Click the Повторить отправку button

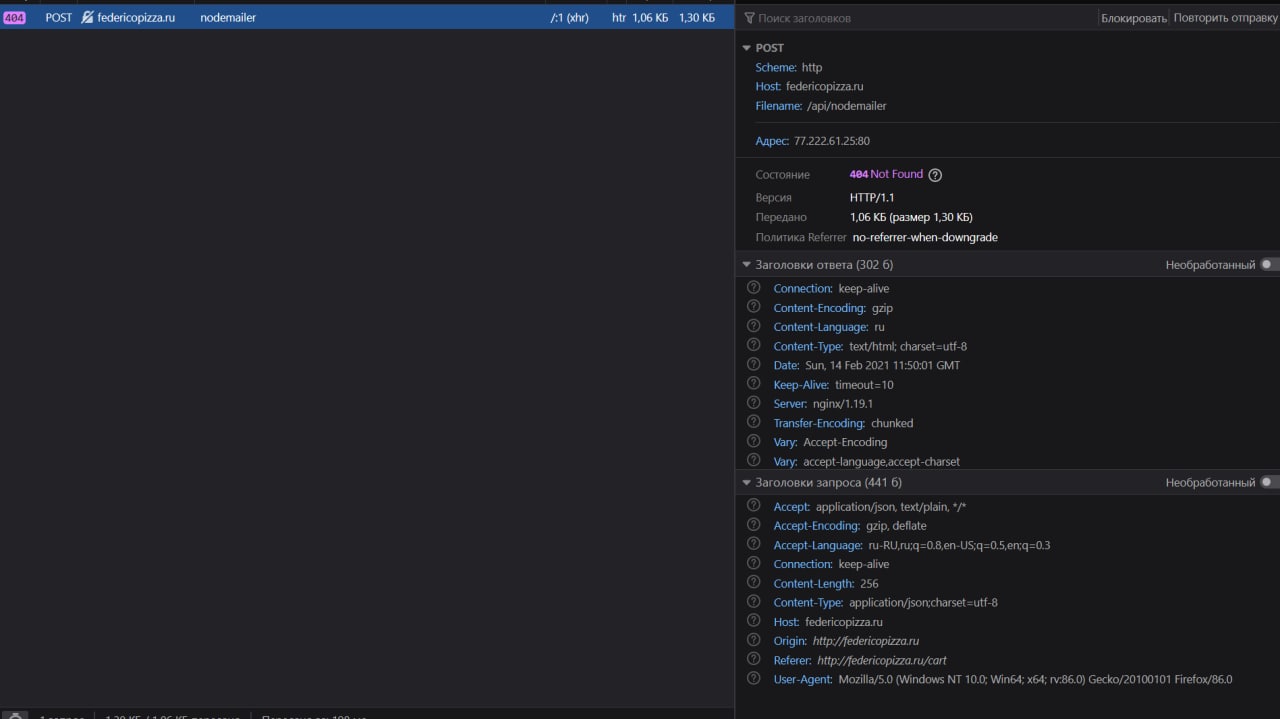pos(1226,18)
